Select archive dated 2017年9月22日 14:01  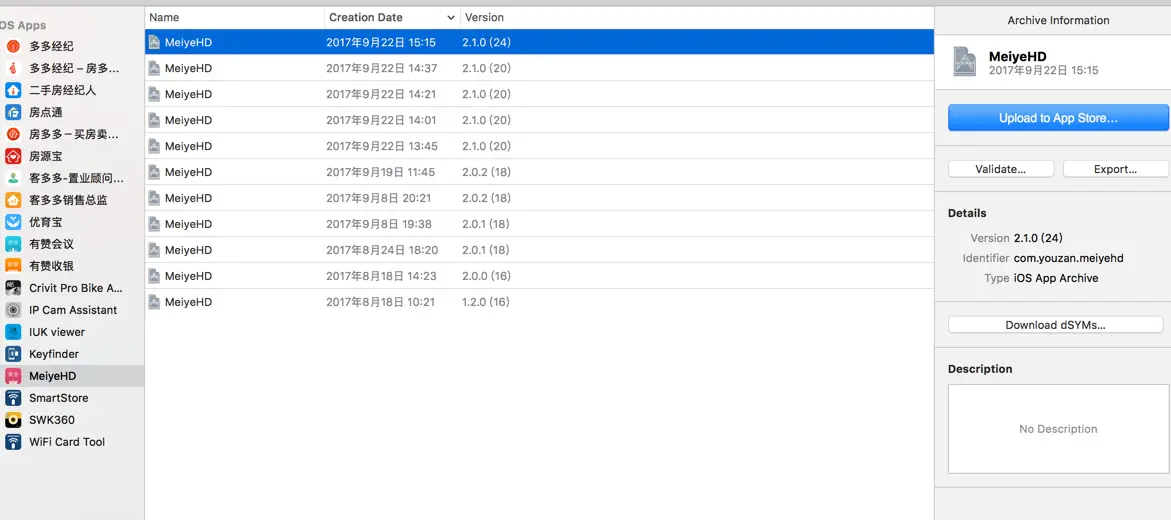[x=539, y=120]
